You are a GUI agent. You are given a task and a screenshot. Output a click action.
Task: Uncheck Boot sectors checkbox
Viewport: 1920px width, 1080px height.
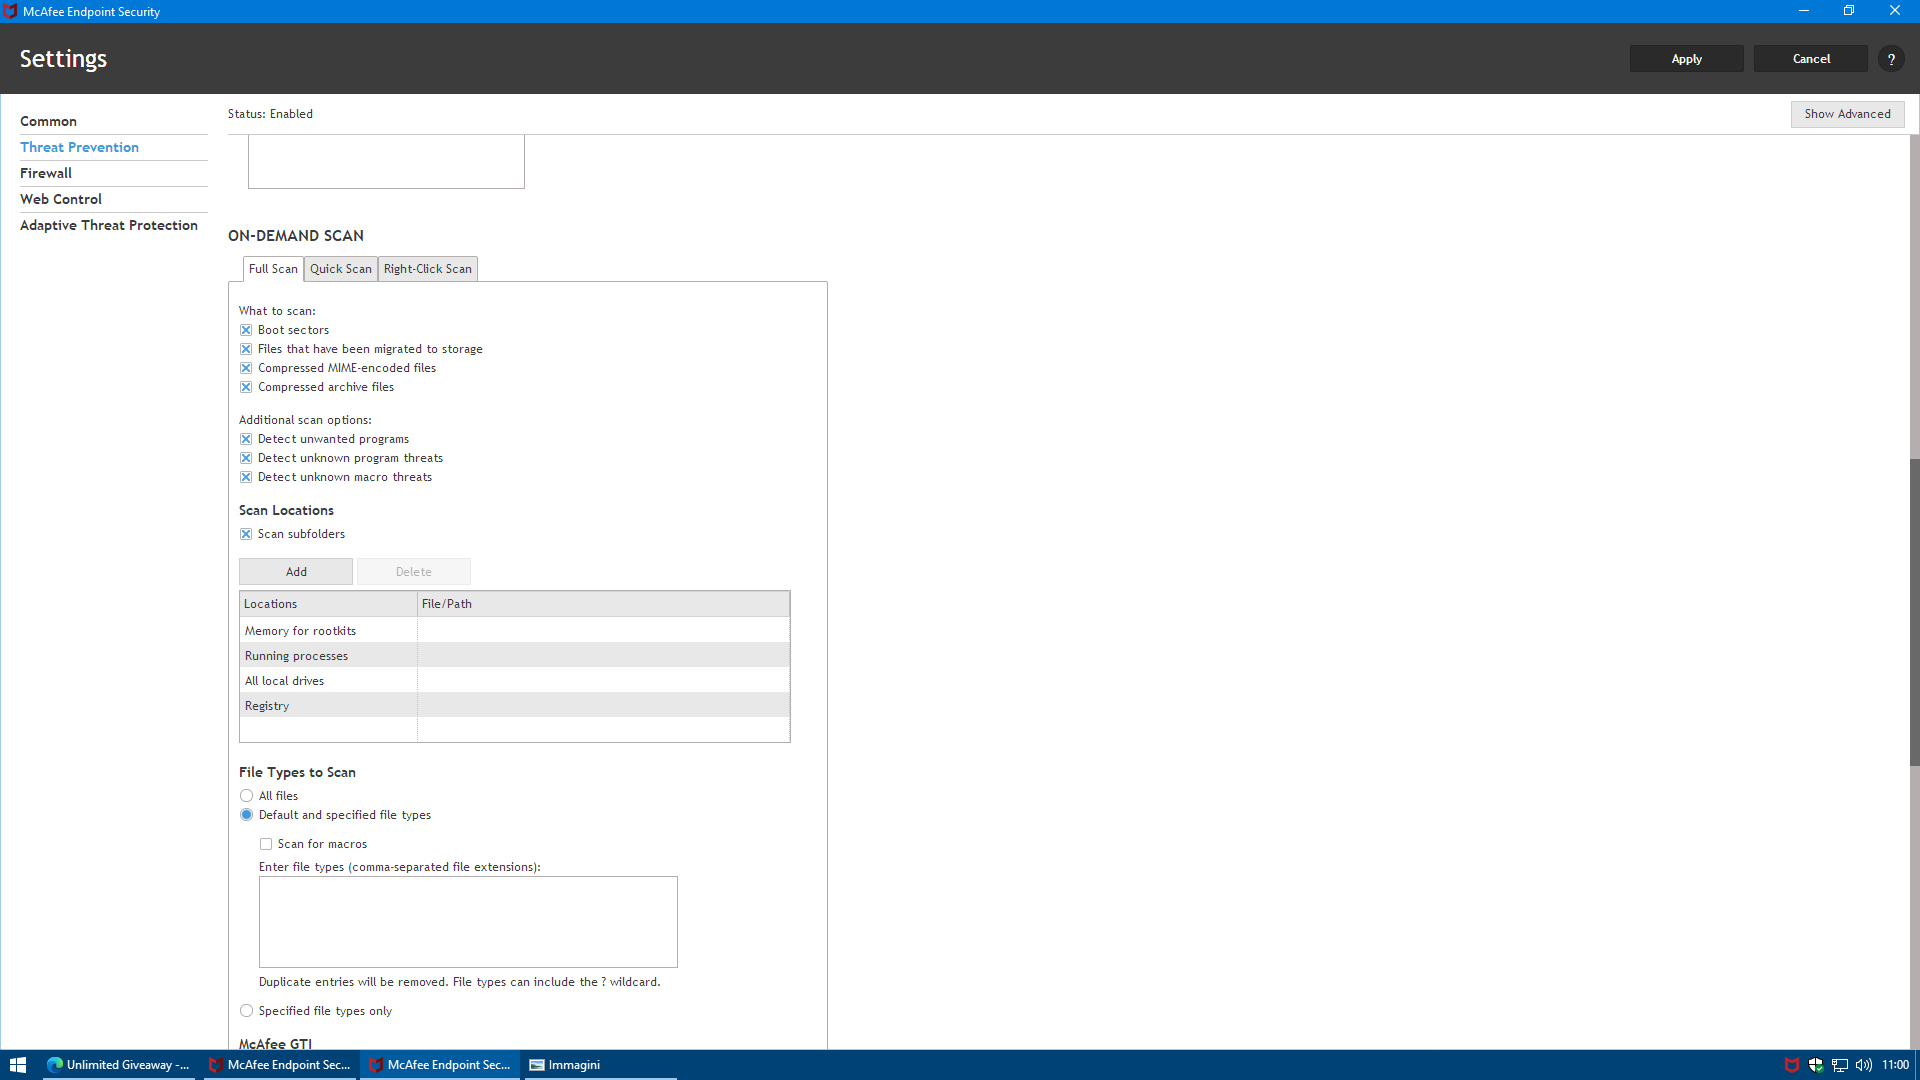point(246,330)
